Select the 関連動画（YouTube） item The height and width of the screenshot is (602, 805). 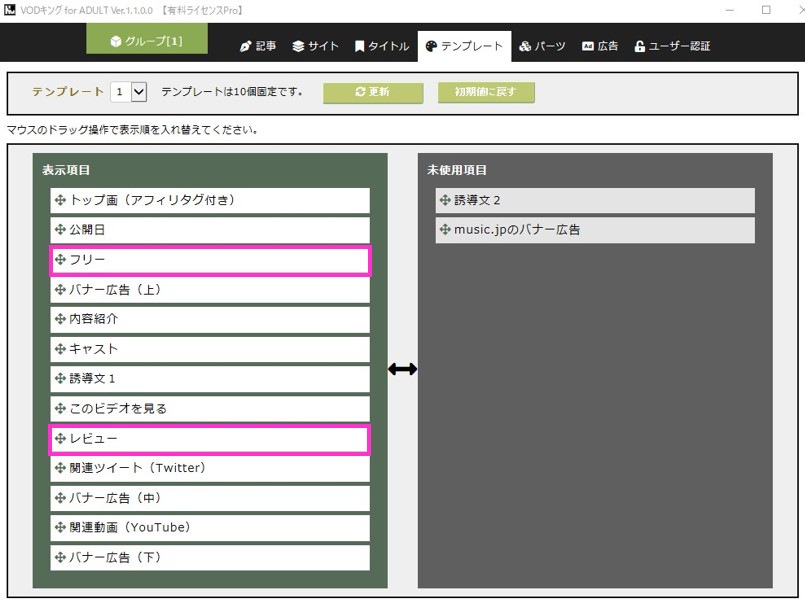(210, 528)
